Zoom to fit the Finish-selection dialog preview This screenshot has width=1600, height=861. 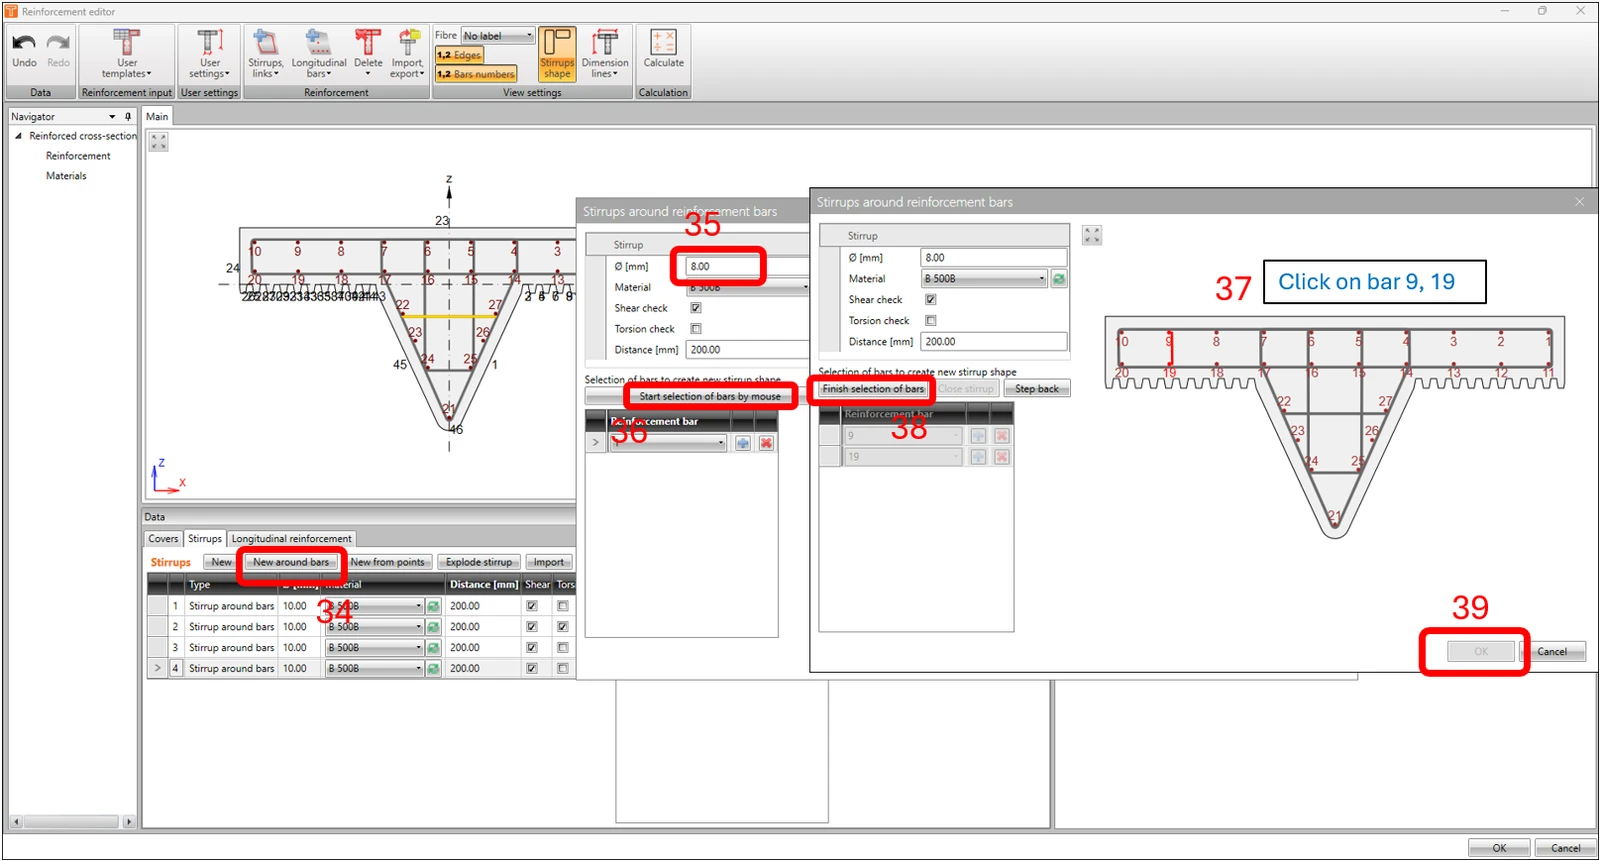tap(1092, 235)
